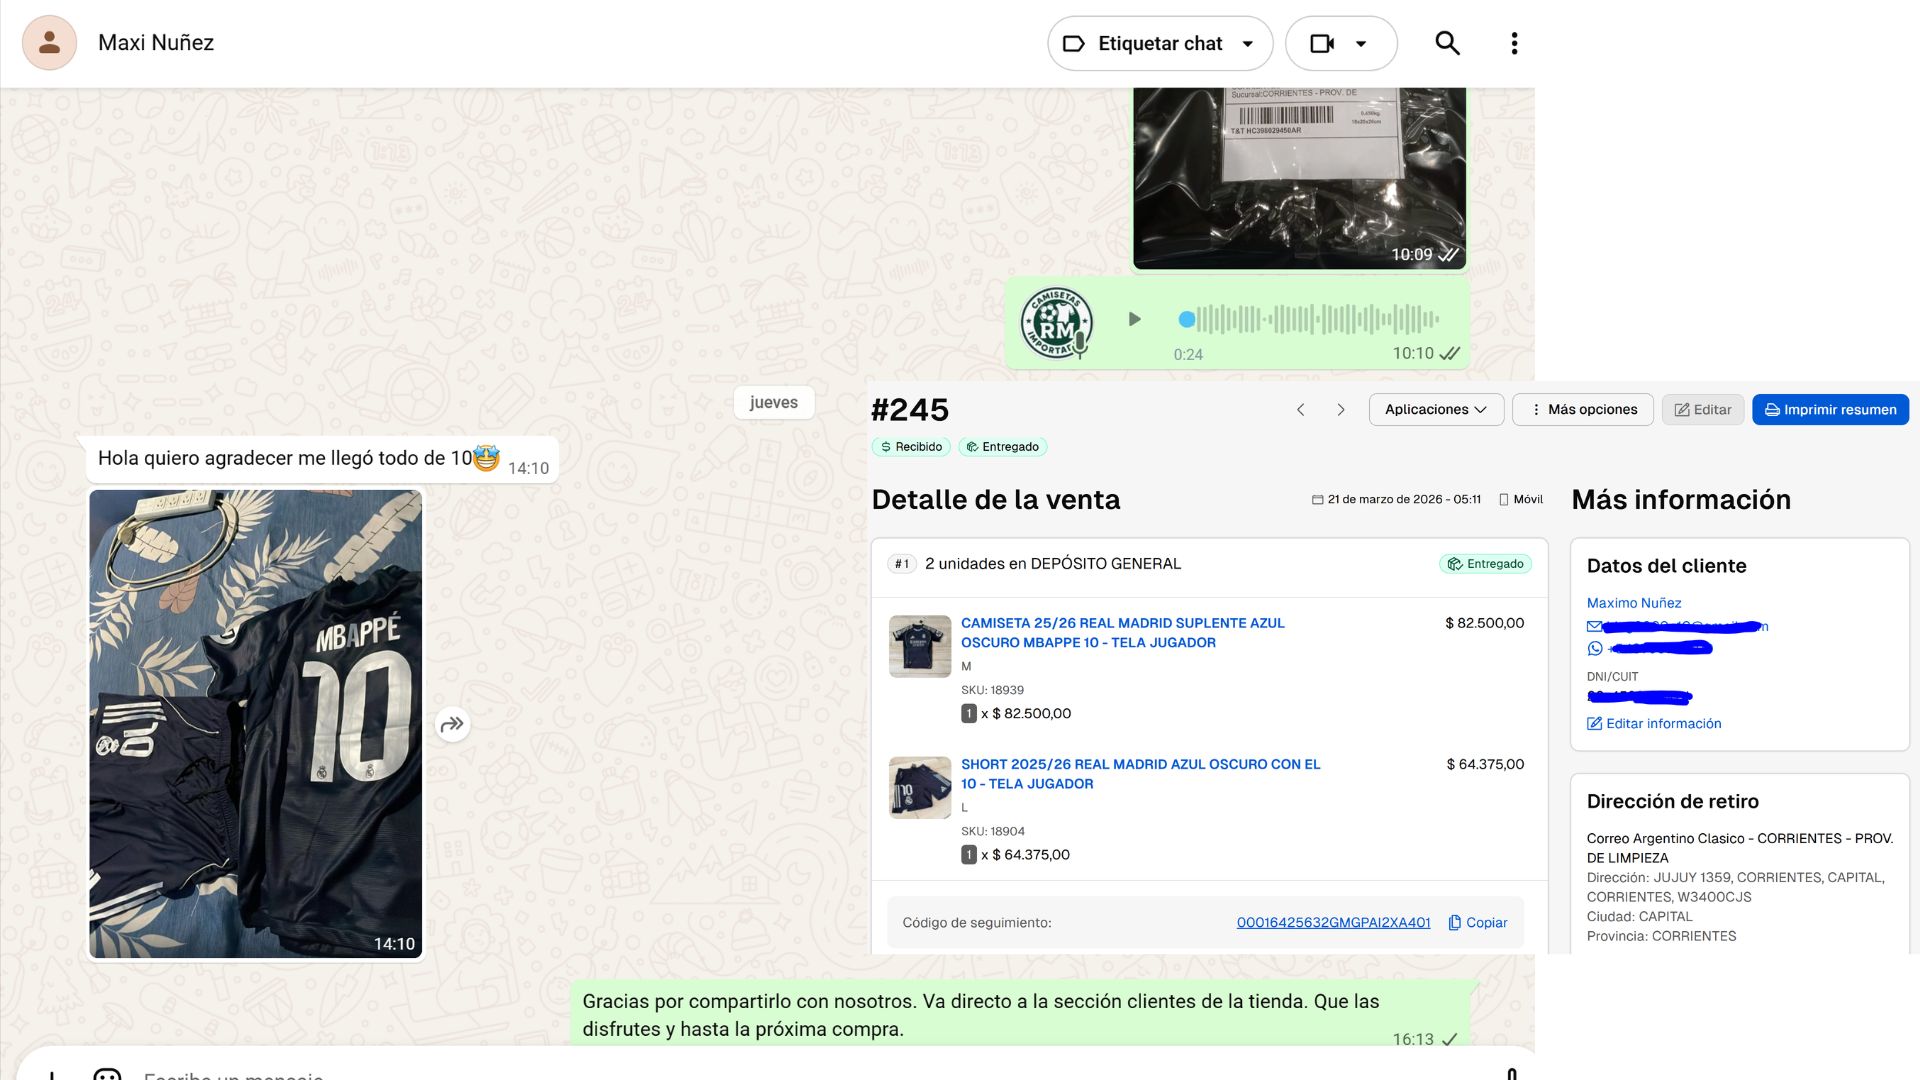Open the chat's three-dot options menu
This screenshot has width=1920, height=1080.
click(x=1514, y=43)
